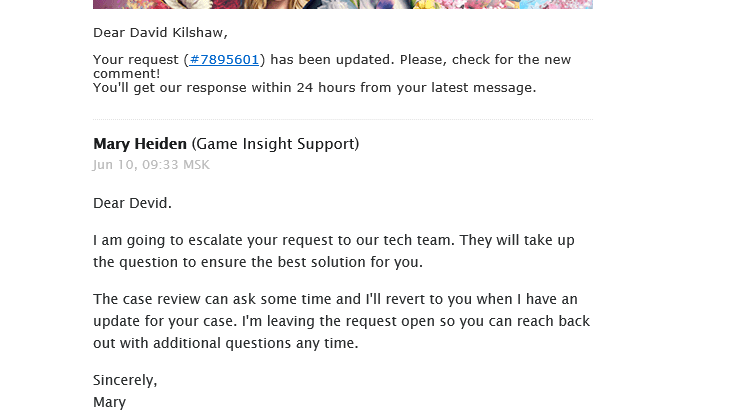Click line starting The case review can ask
This screenshot has width=743, height=418.
click(x=335, y=300)
